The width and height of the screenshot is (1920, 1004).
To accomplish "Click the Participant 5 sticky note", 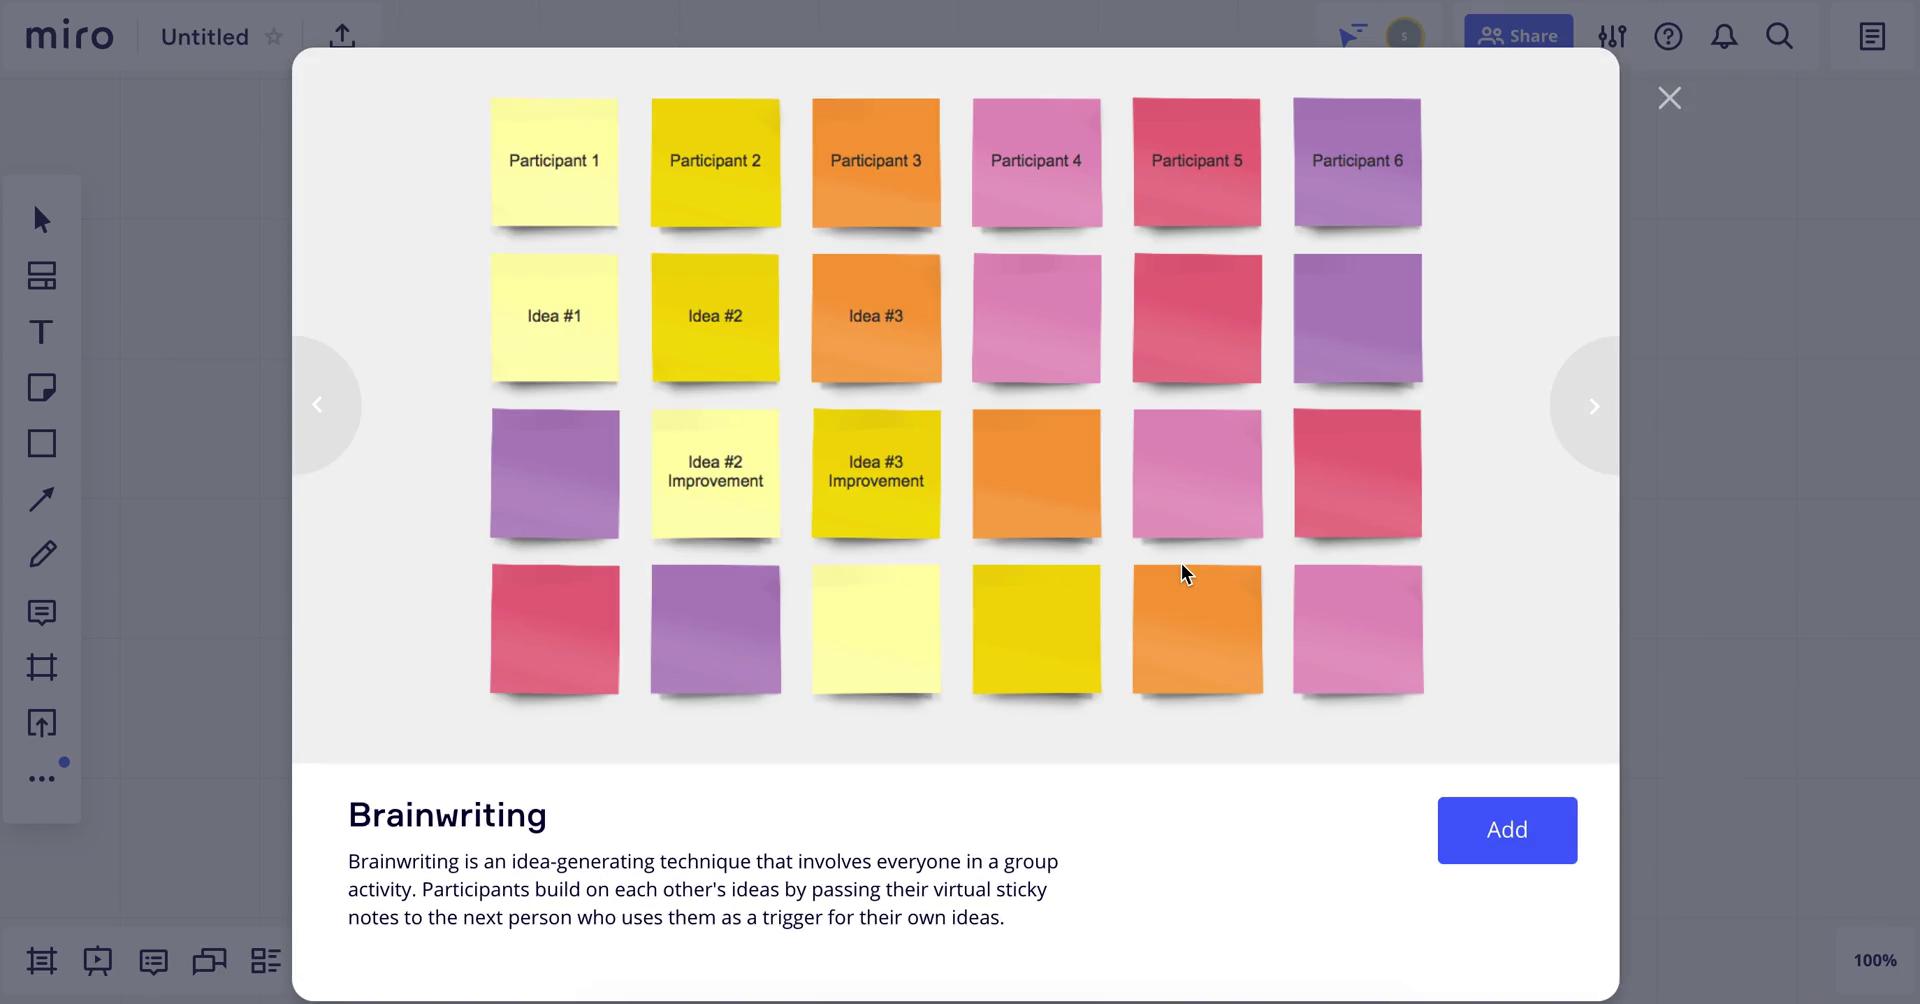I will tap(1197, 162).
